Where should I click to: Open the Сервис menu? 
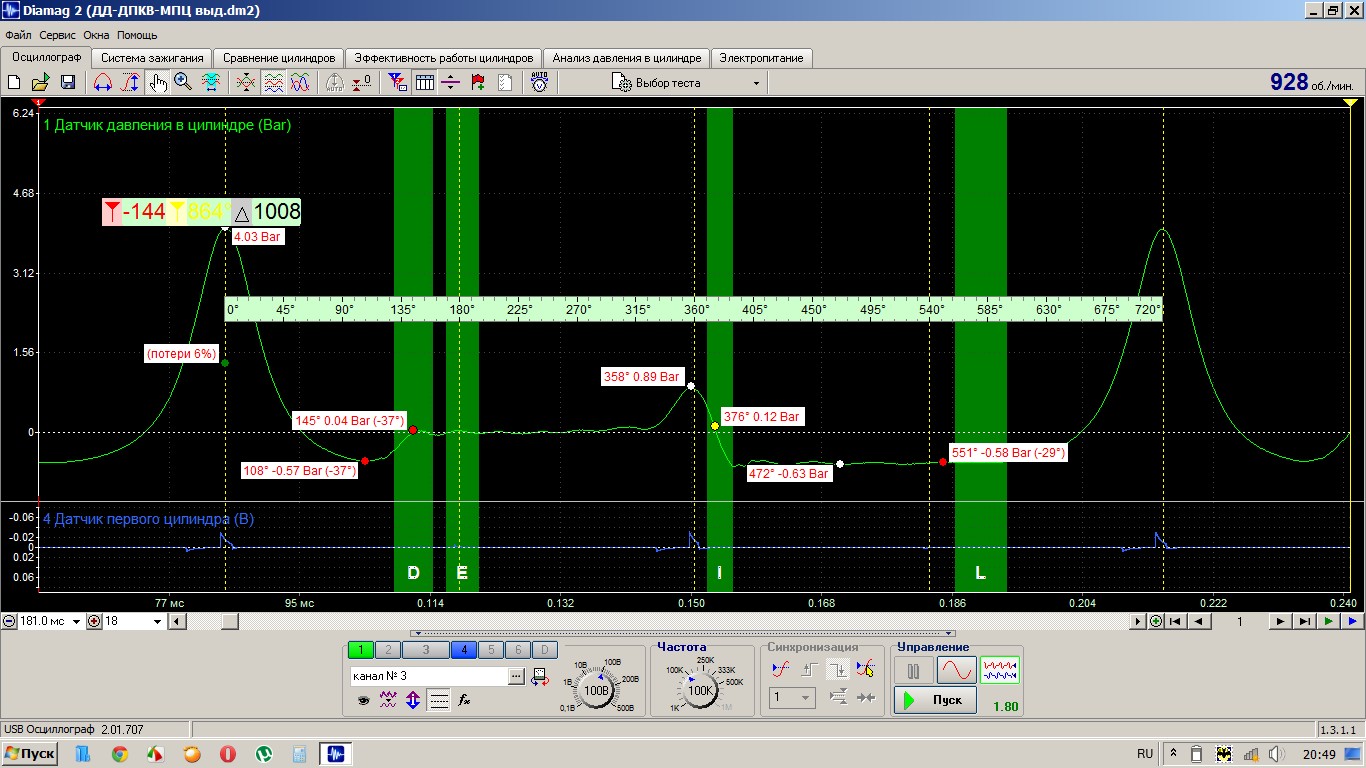(57, 35)
